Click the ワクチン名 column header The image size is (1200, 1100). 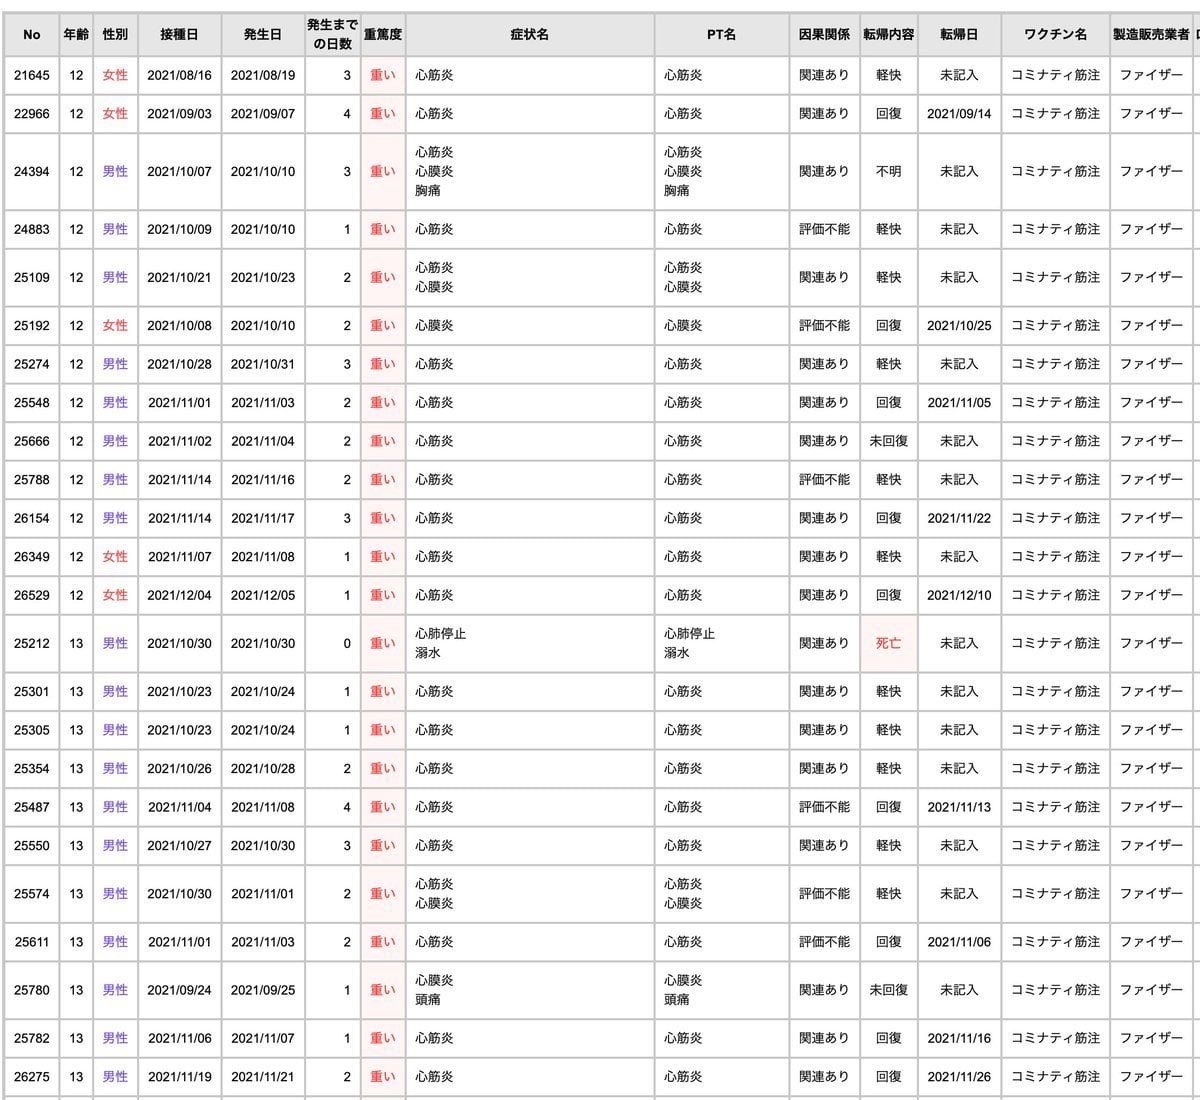pyautogui.click(x=1055, y=35)
